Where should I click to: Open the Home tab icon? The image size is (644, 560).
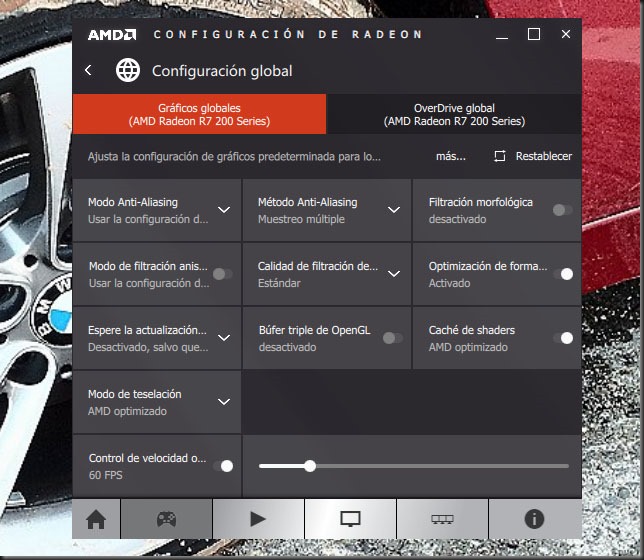point(96,519)
